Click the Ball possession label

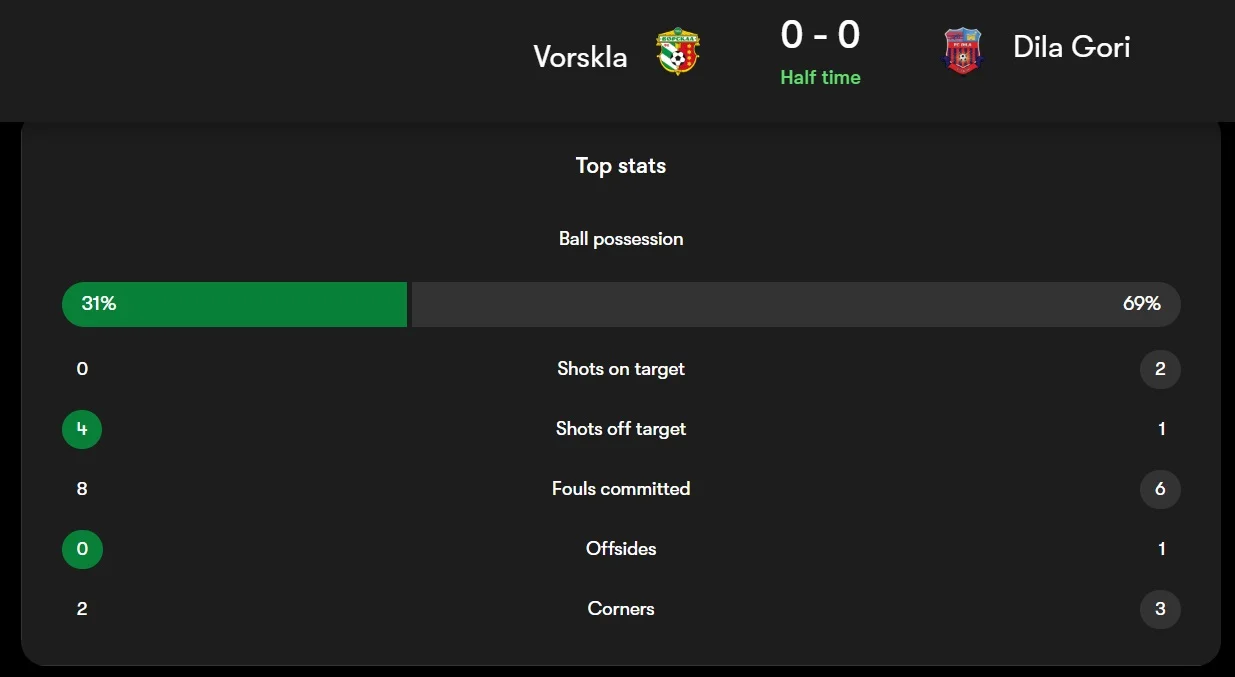pyautogui.click(x=621, y=239)
